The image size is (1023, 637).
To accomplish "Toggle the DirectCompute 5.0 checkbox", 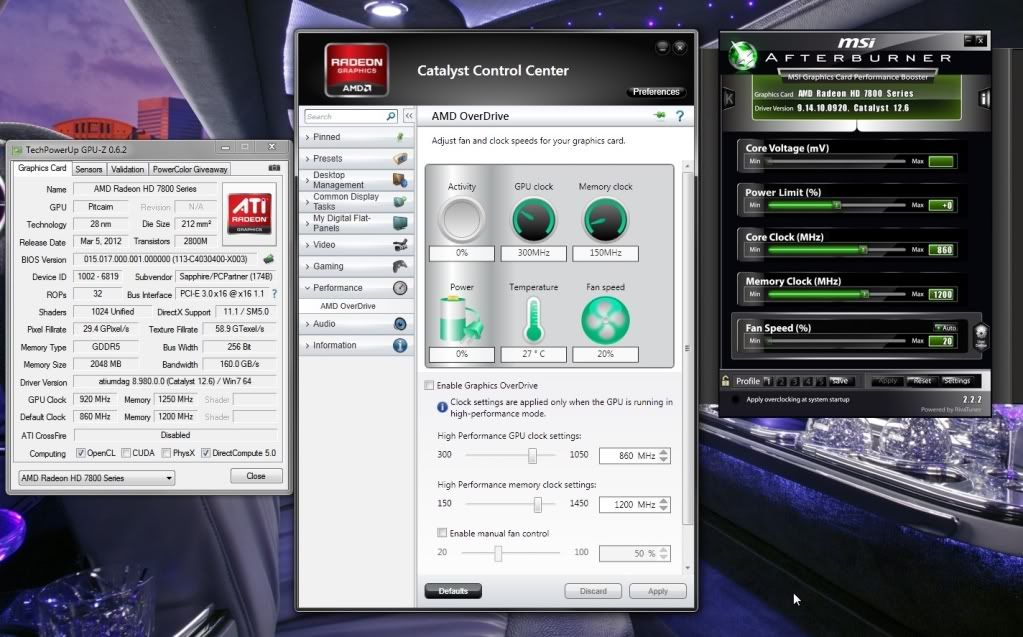I will (206, 453).
